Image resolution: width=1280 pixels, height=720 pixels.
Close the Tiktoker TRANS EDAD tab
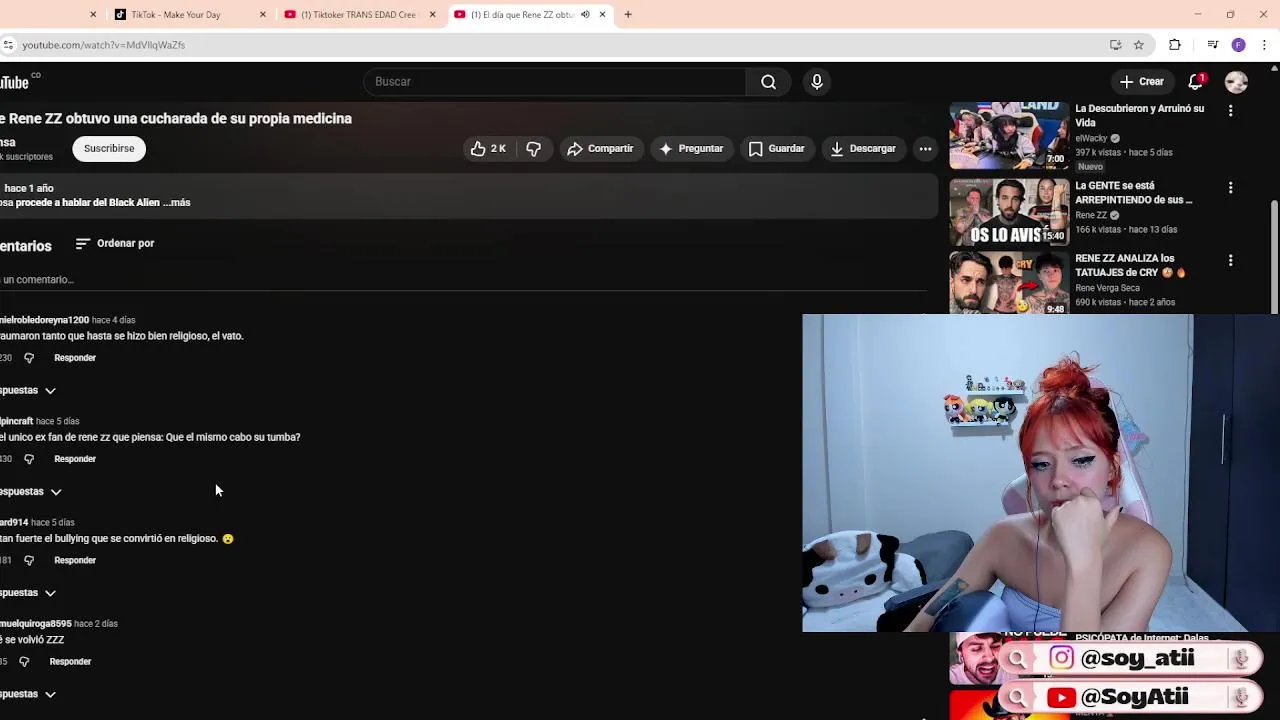tap(433, 14)
